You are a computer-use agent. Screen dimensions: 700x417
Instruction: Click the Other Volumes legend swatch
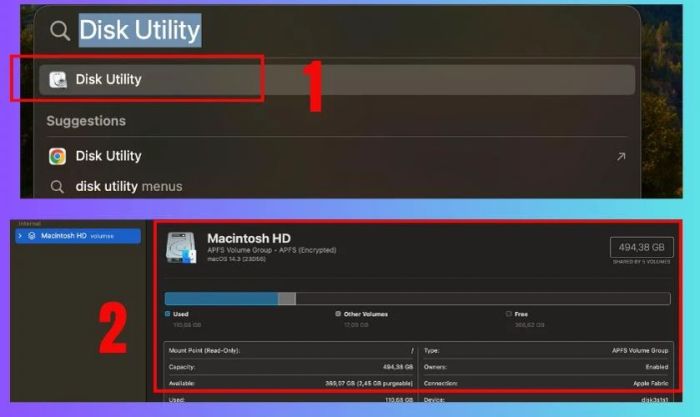click(338, 314)
